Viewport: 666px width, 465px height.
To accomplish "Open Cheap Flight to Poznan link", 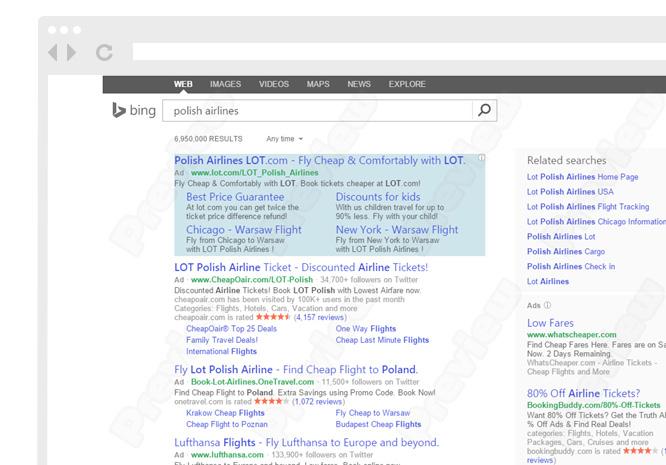I will pos(227,424).
